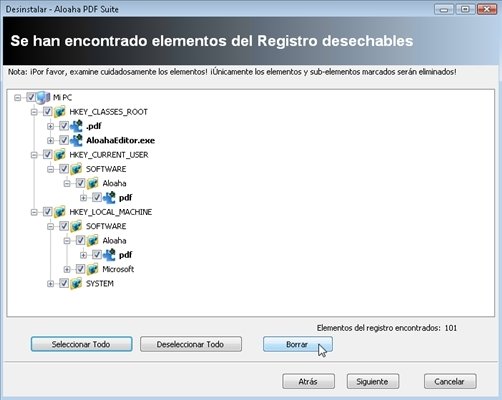The height and width of the screenshot is (400, 502).
Task: Collapse SOFTWARE under HKEY_LOCAL_MACHINE
Action: 50,227
